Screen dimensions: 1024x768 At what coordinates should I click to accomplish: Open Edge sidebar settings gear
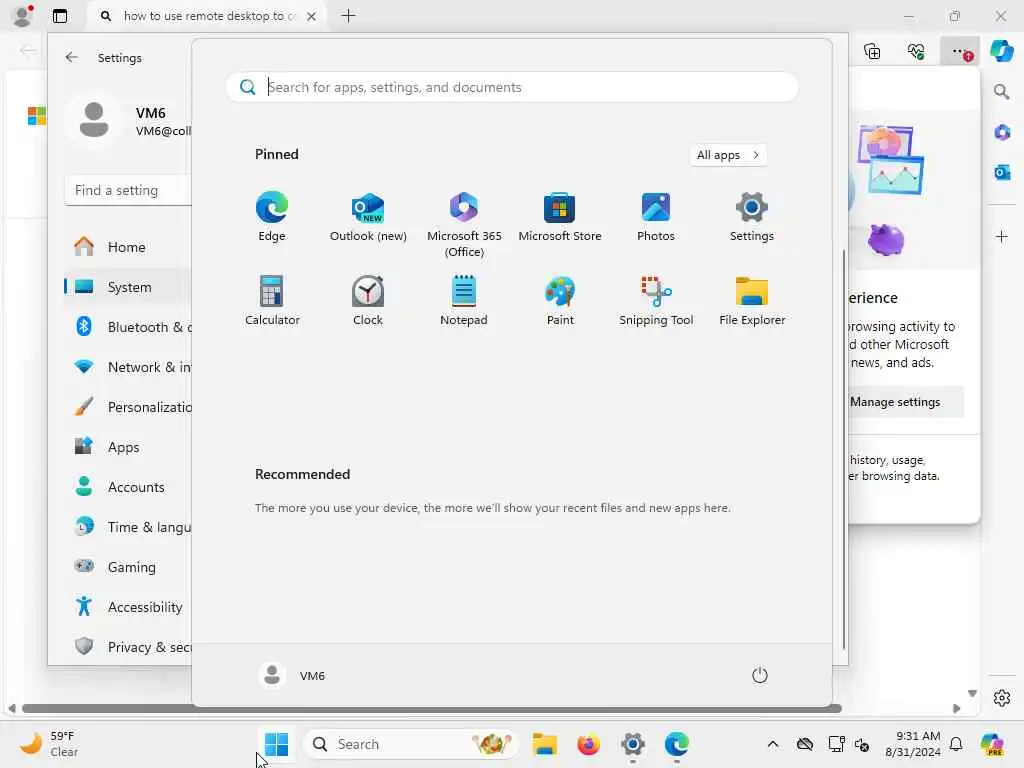[x=1002, y=698]
